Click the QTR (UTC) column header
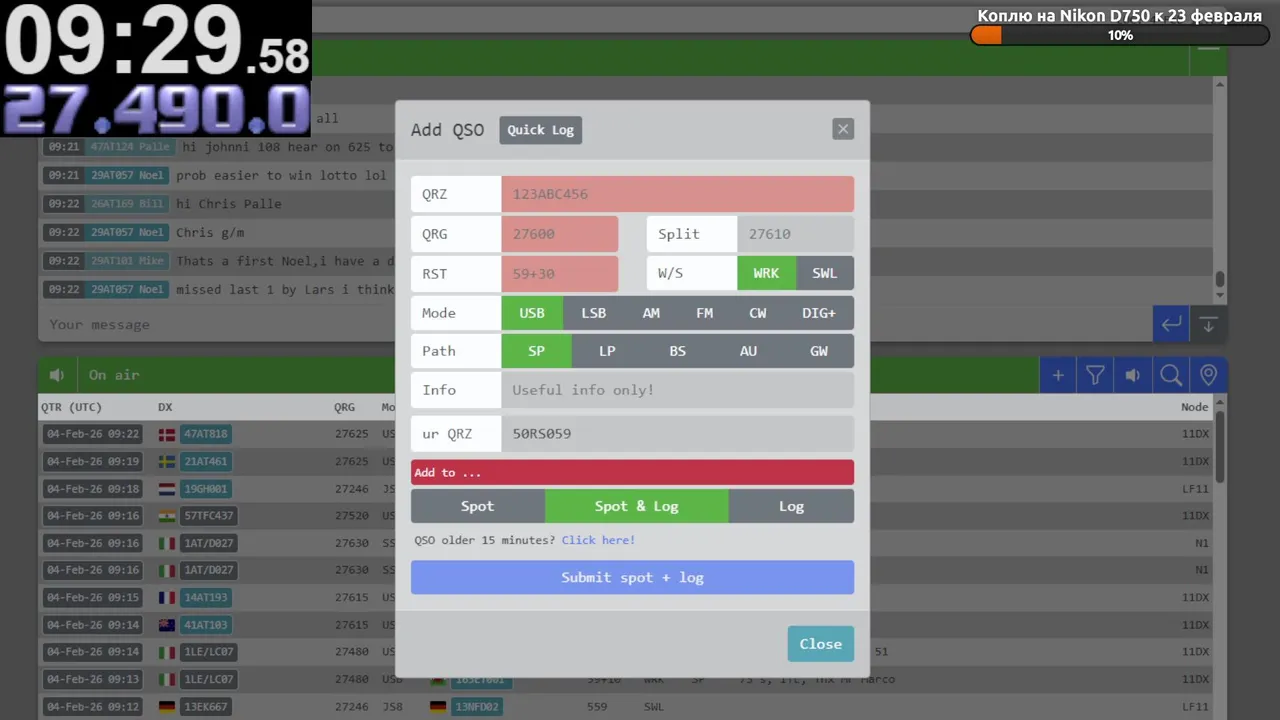 pyautogui.click(x=71, y=407)
